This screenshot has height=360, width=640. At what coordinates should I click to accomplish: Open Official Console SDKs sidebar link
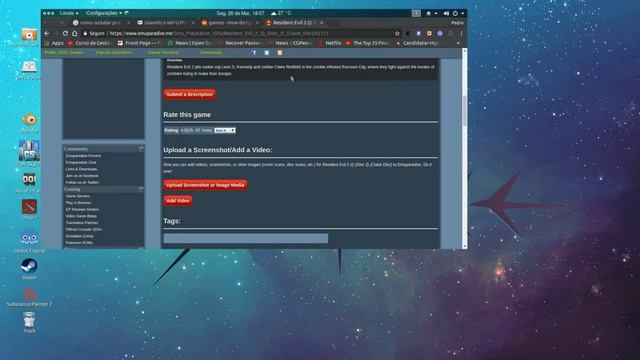pyautogui.click(x=84, y=229)
